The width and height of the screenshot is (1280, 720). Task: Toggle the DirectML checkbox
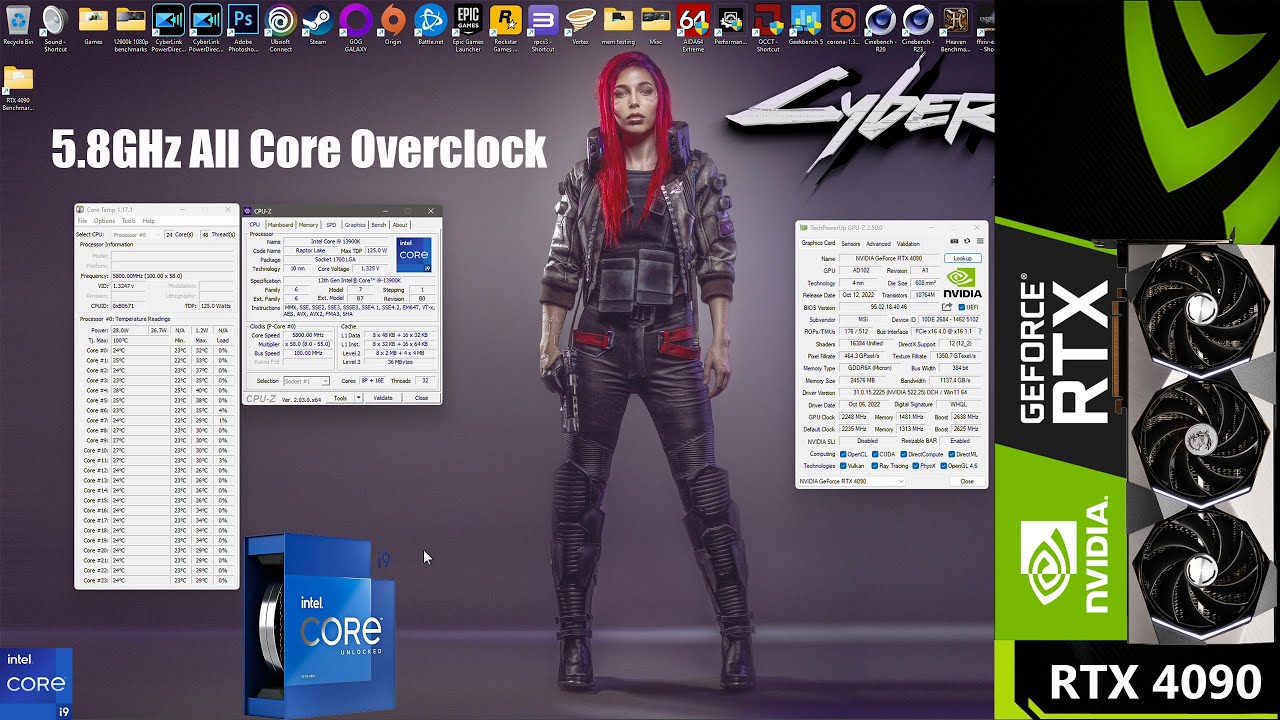(952, 454)
